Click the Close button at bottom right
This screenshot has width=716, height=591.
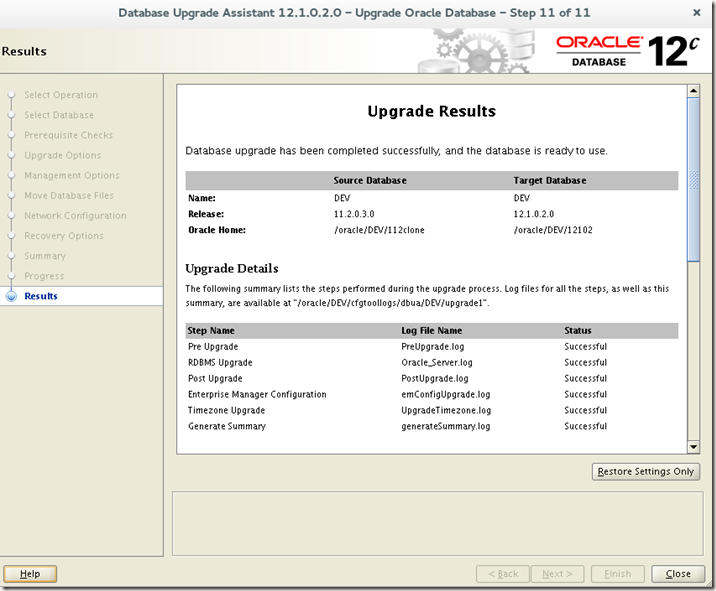[x=678, y=574]
